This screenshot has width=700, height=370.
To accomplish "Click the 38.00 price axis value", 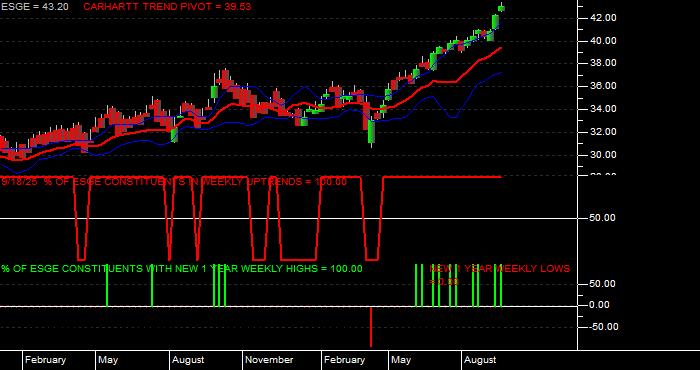I will [604, 63].
